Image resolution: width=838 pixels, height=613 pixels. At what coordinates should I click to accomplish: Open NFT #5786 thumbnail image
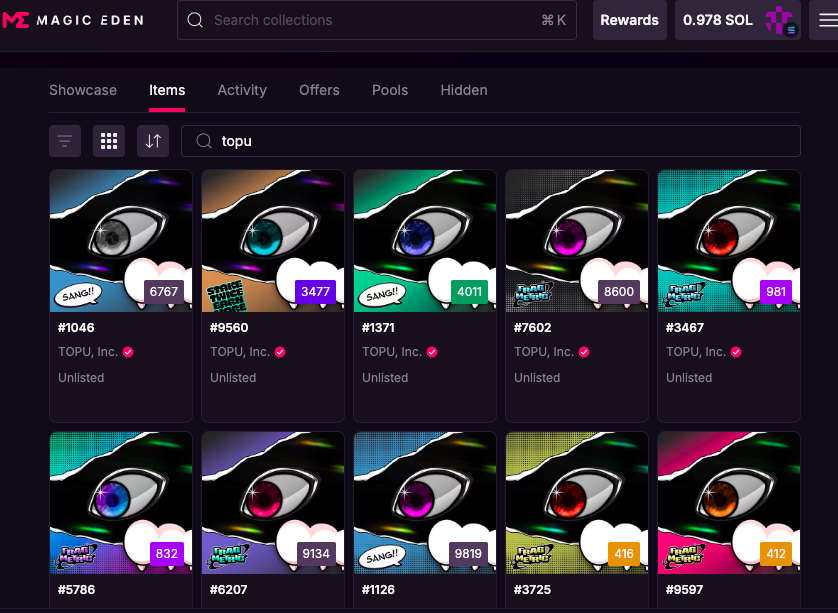(x=121, y=503)
